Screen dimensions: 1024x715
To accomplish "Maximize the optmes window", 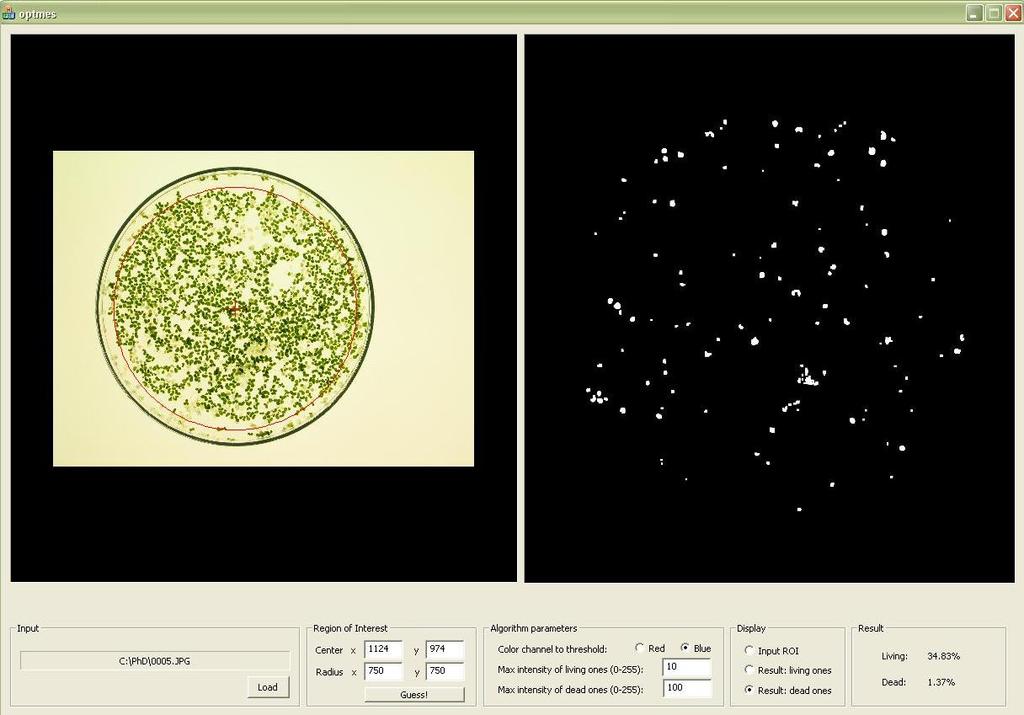I will 993,13.
